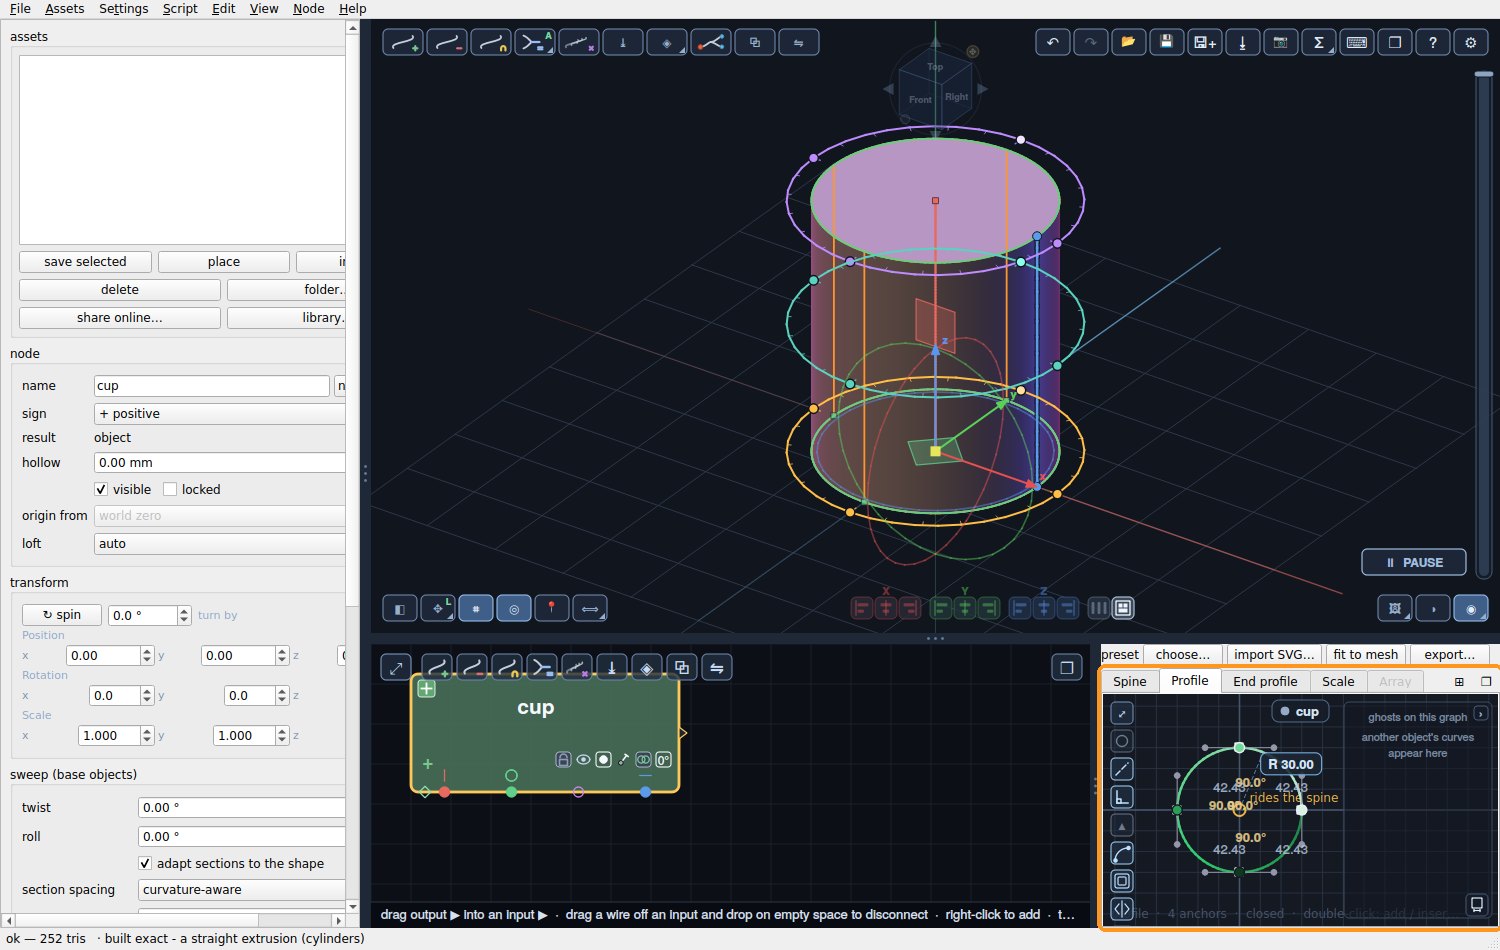Screen dimensions: 1500x950
Task: Click the import SVG button
Action: point(1274,654)
